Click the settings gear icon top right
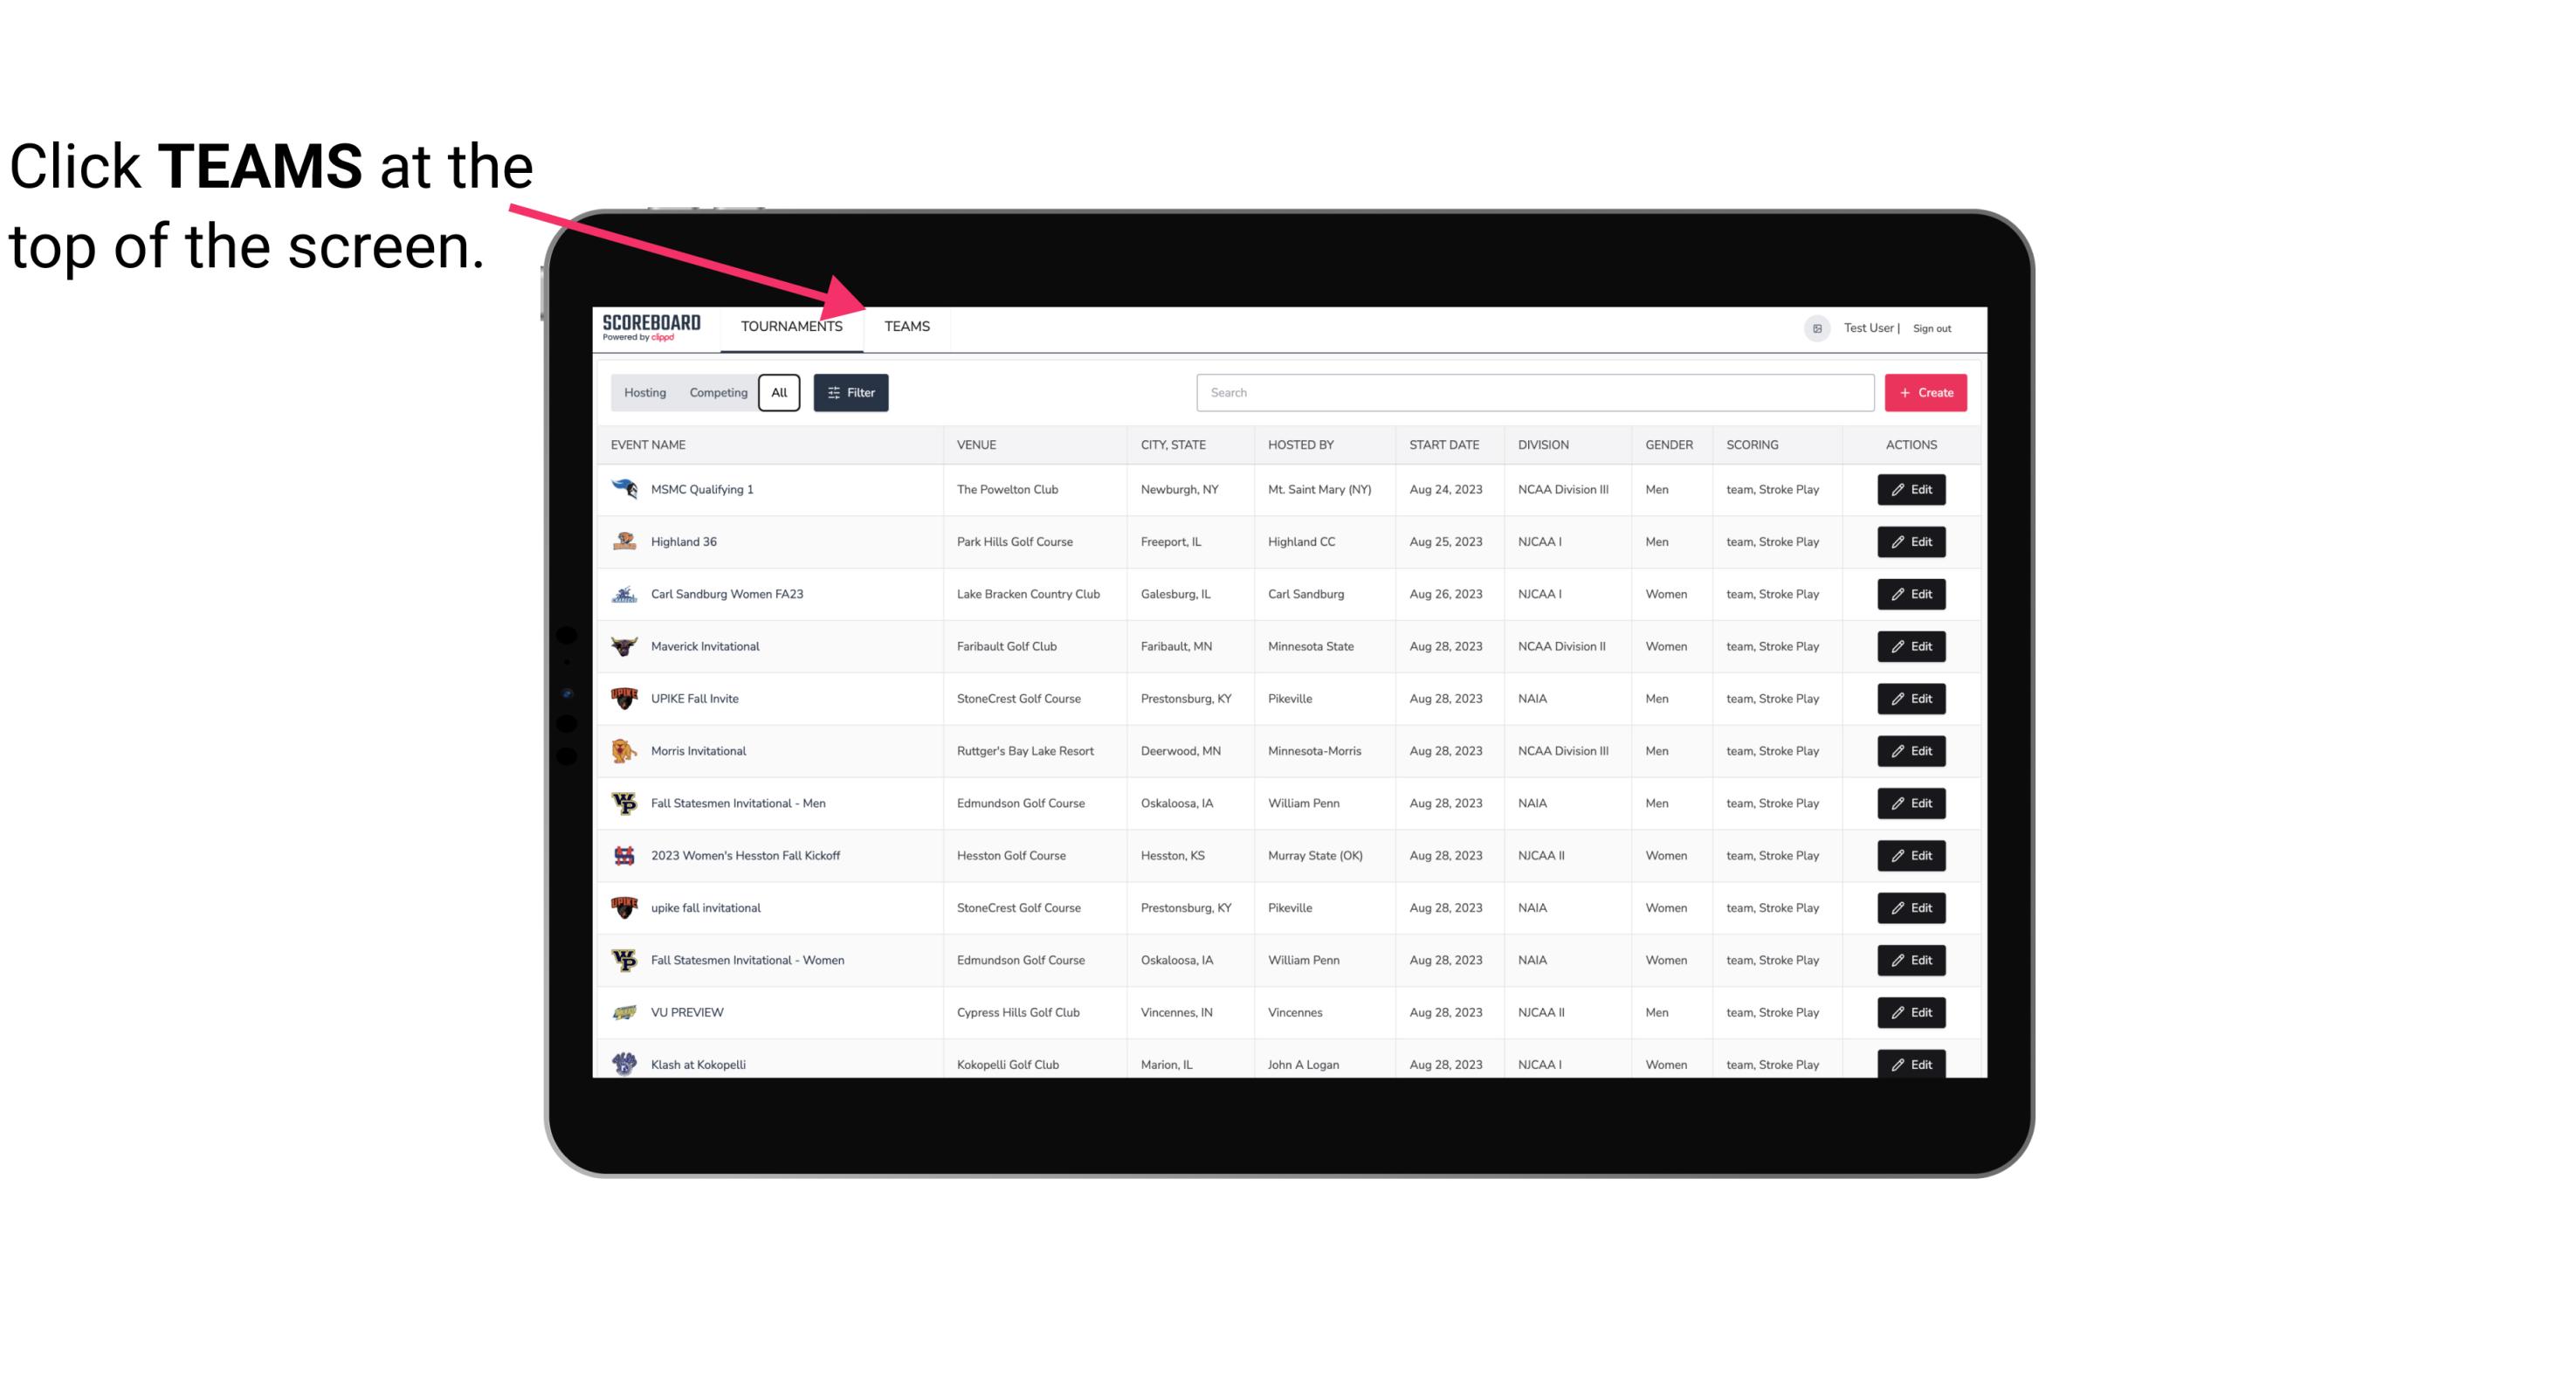2576x1386 pixels. tap(1814, 326)
